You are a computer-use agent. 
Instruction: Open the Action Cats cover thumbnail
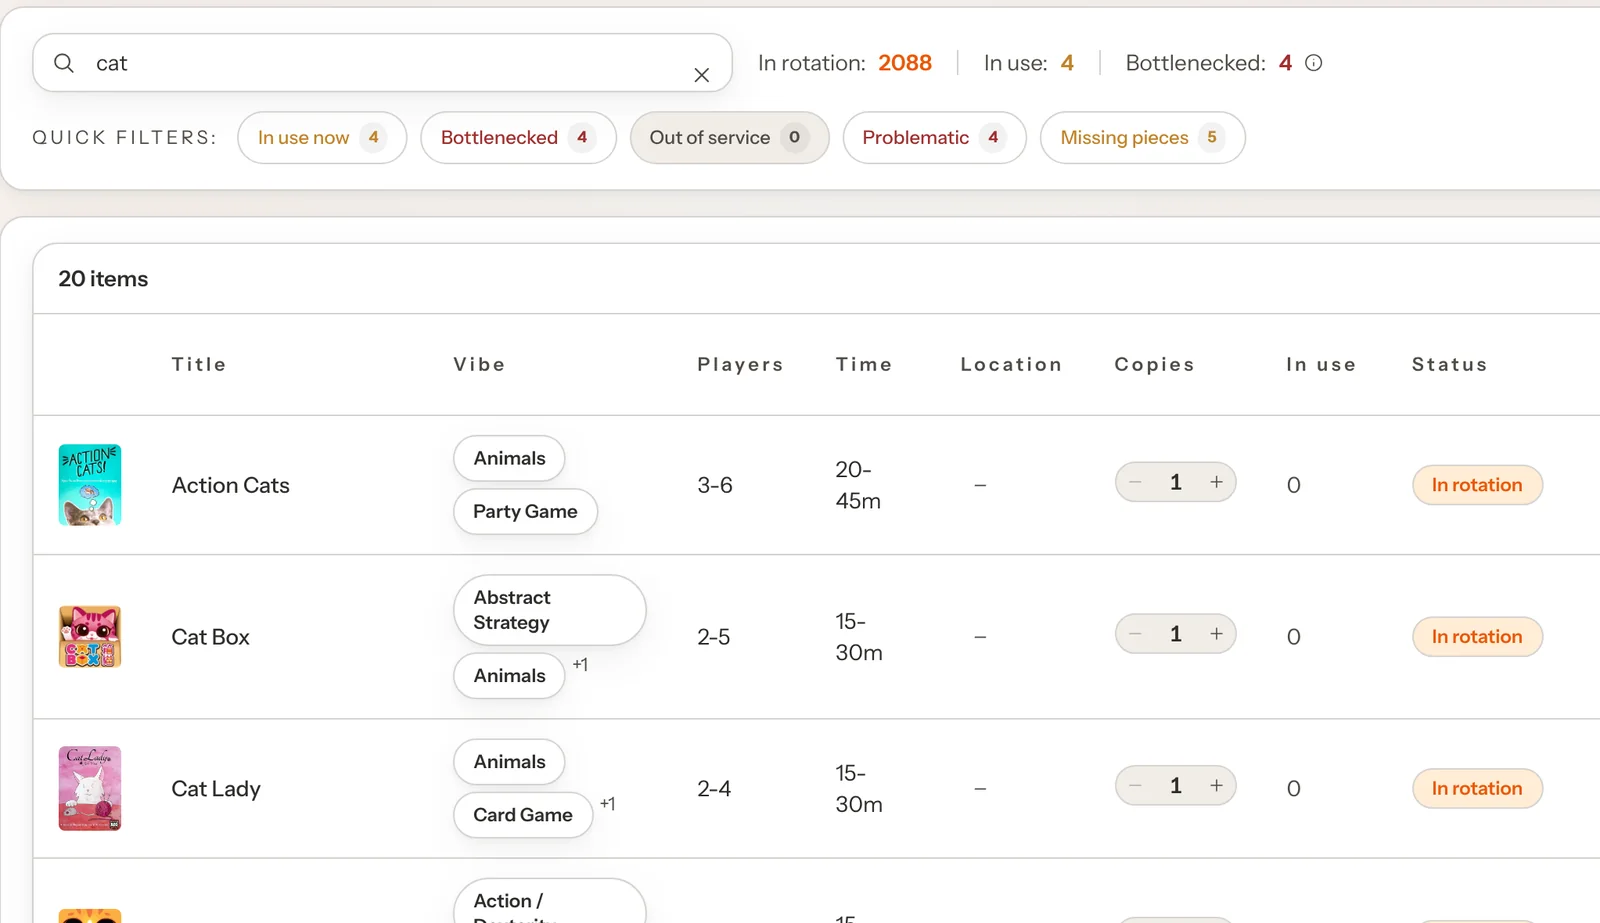pyautogui.click(x=90, y=485)
